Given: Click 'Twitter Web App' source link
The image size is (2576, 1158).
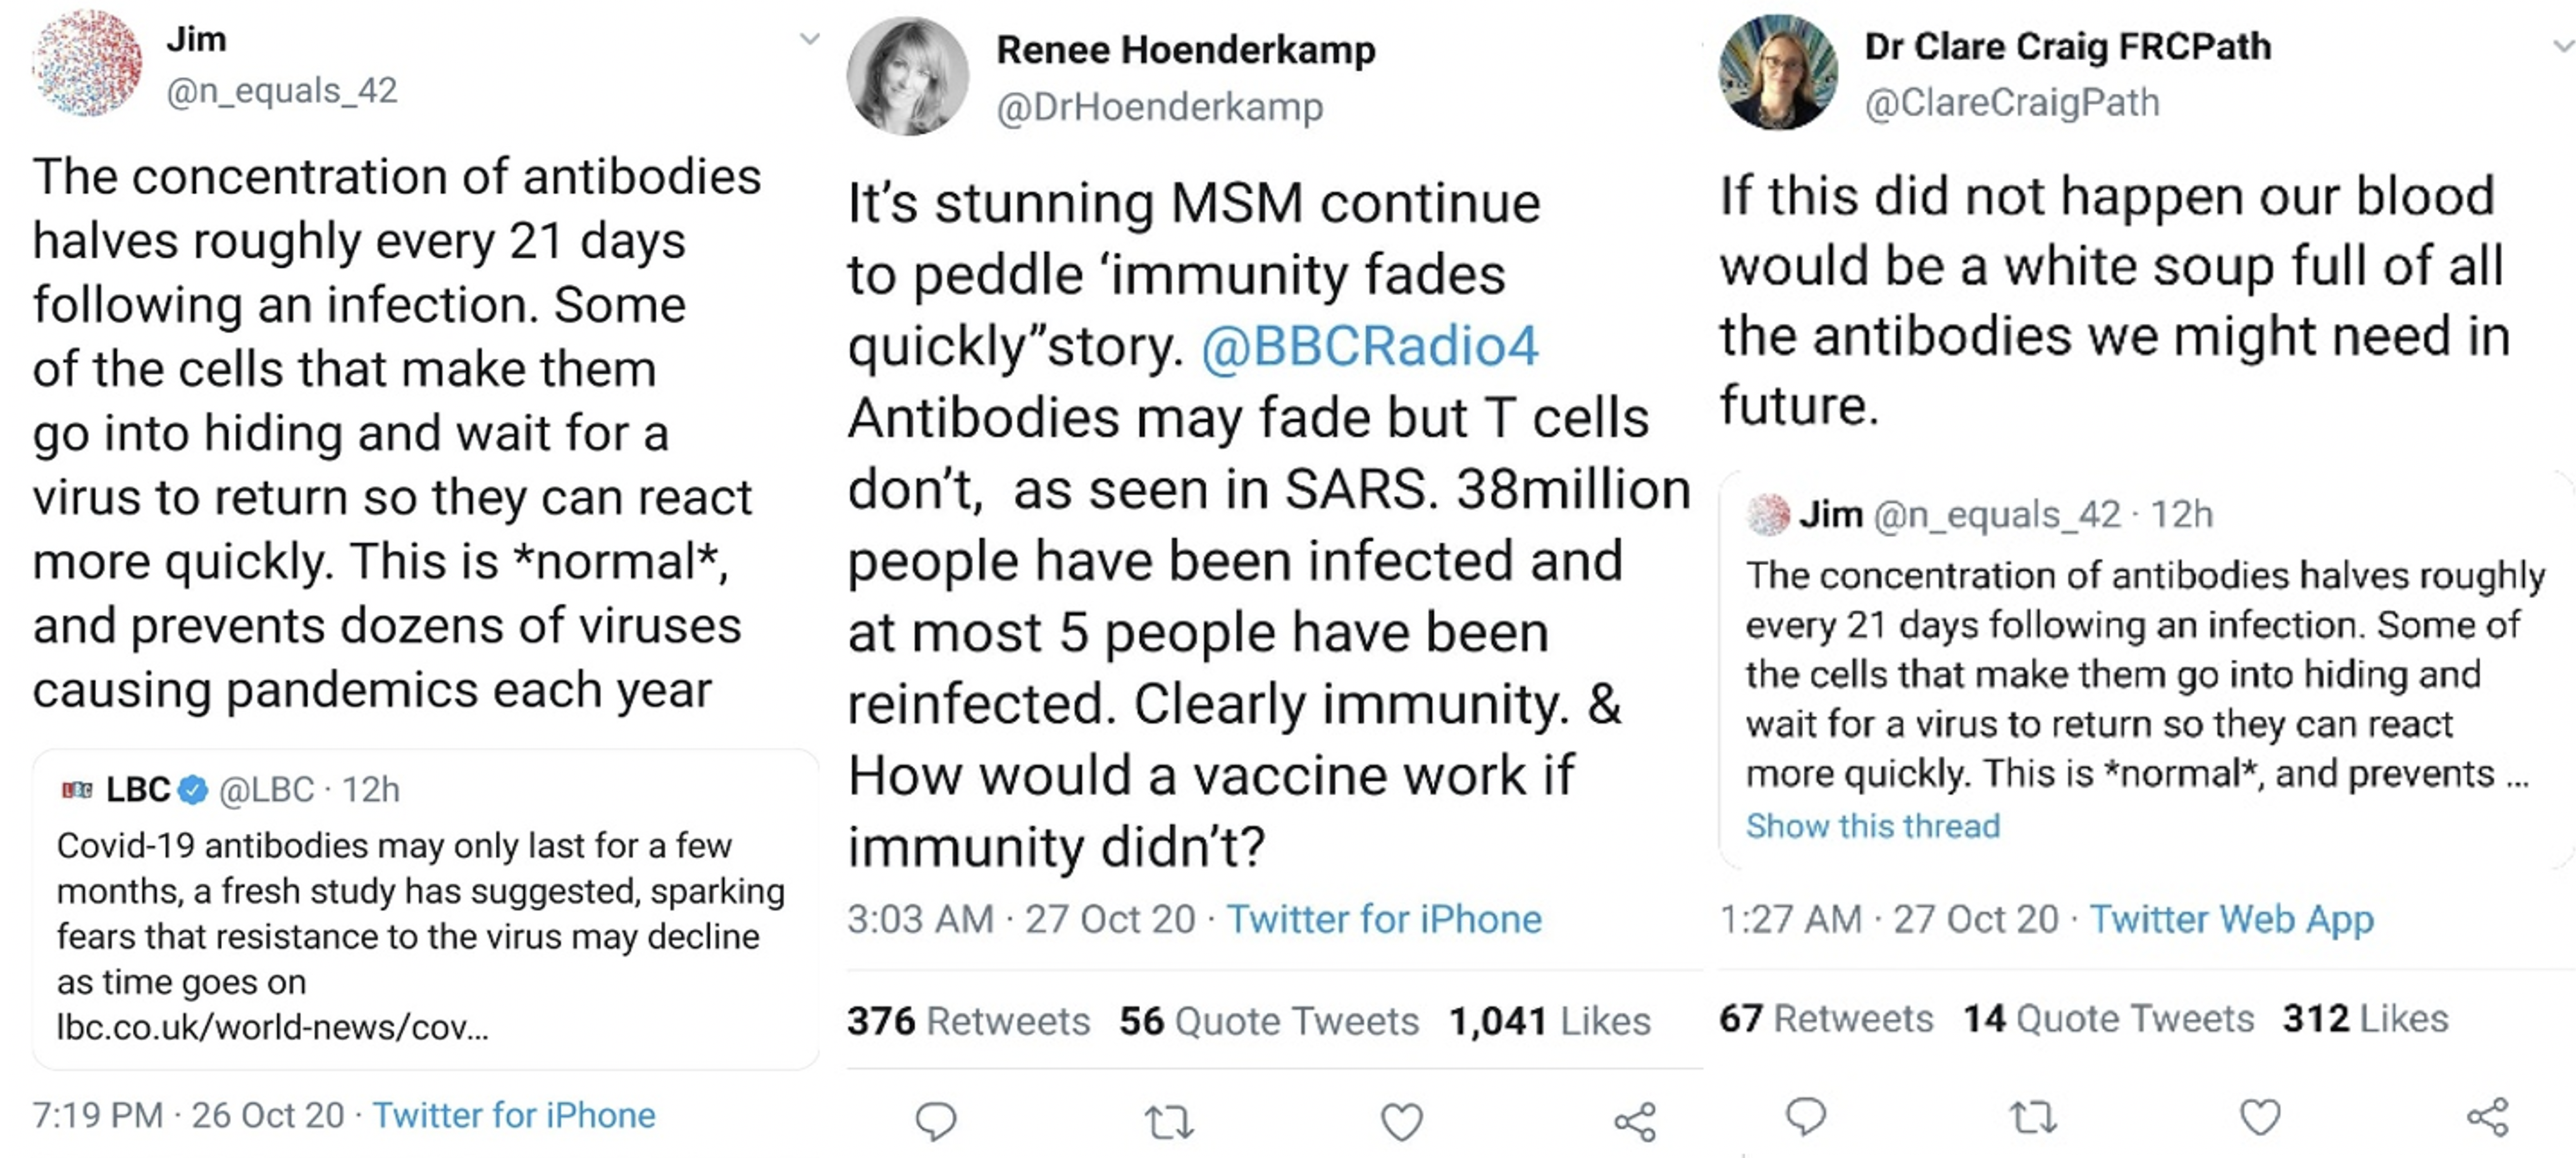Looking at the screenshot, I should pos(2231,918).
